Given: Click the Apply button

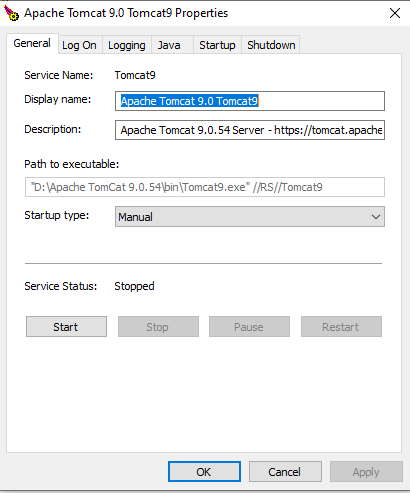Looking at the screenshot, I should pos(366,472).
